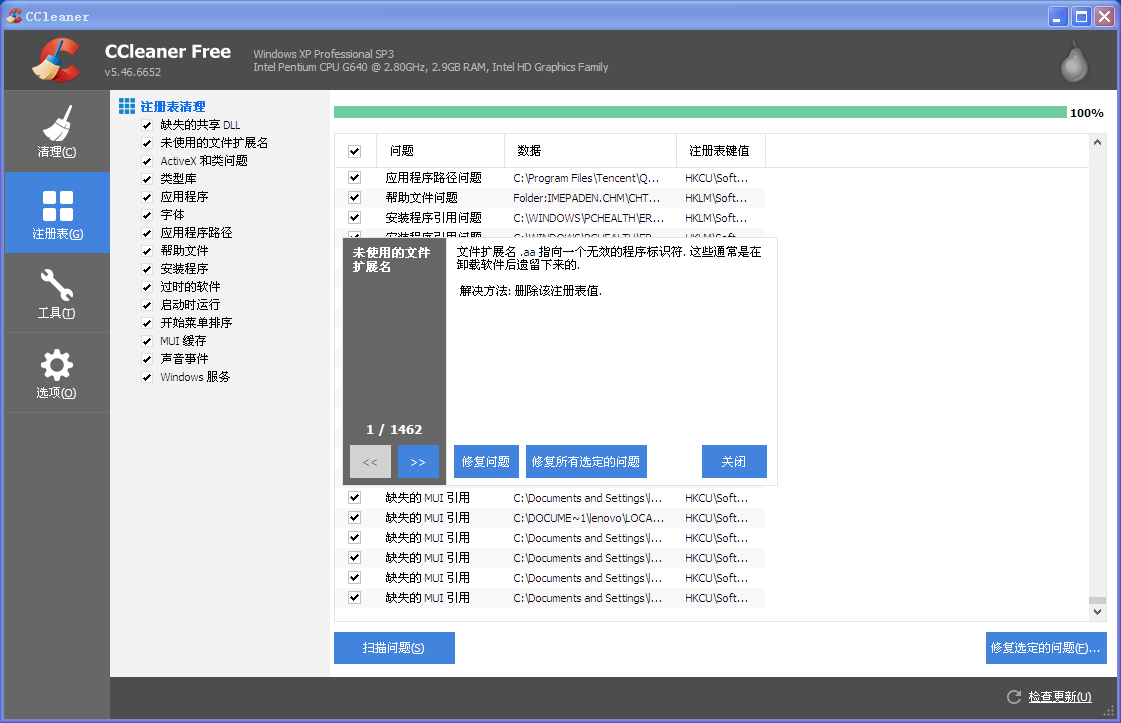Open the 注册表 registry grid section
The width and height of the screenshot is (1121, 723).
click(x=57, y=212)
